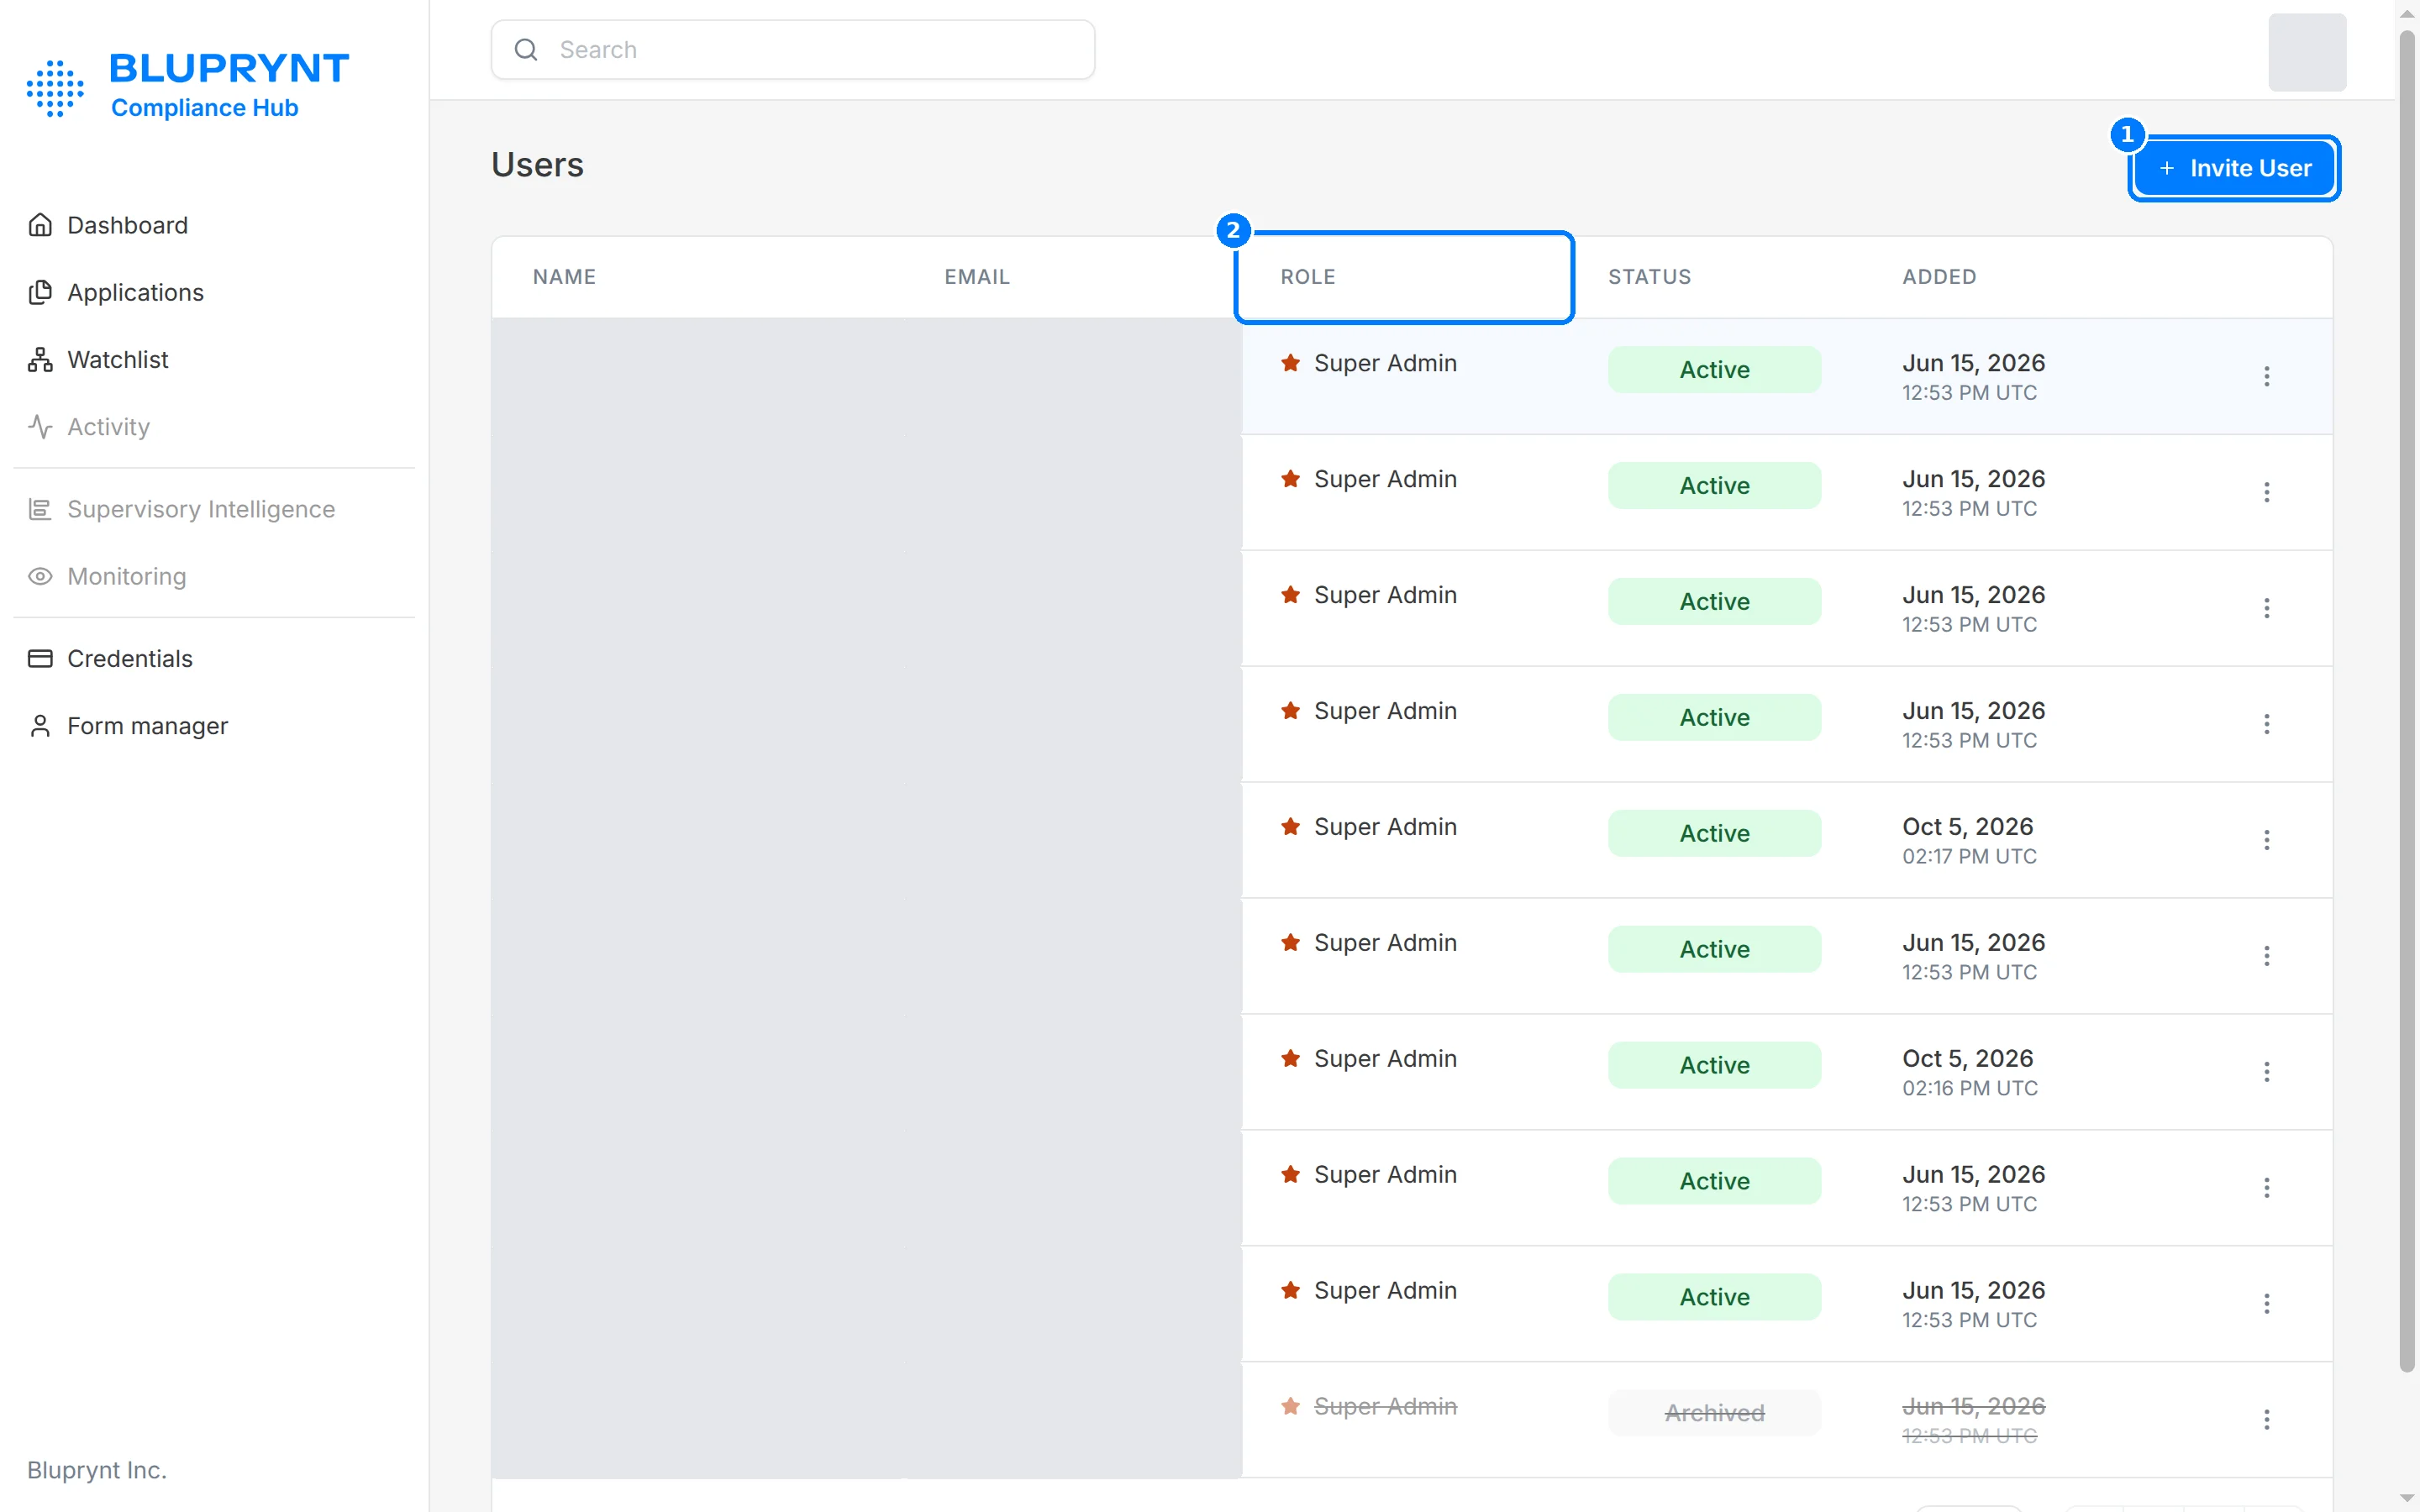Click the '02:16 PM UTC' timestamp
This screenshot has width=2420, height=1512.
tap(1969, 1088)
